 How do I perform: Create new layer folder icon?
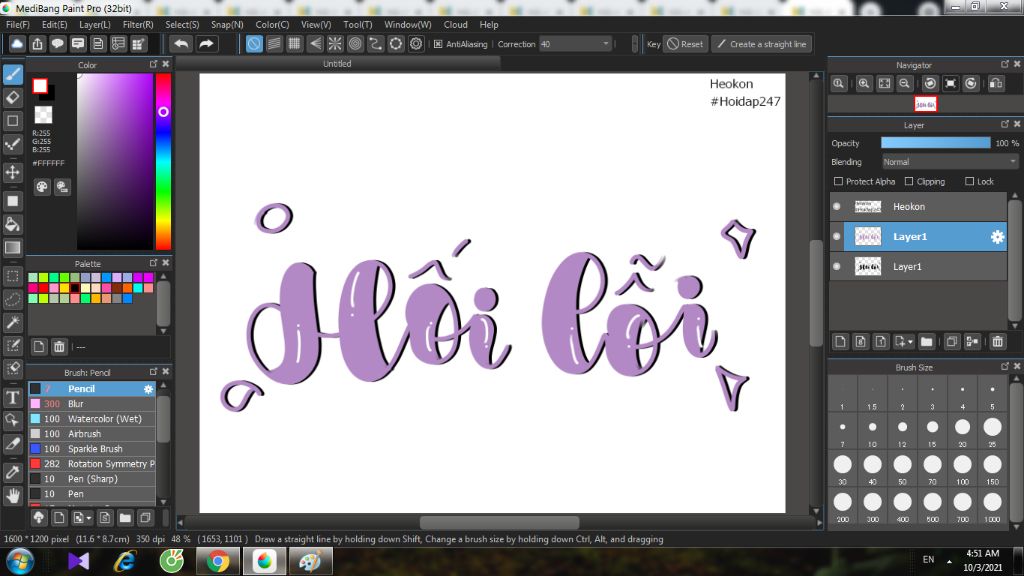point(927,342)
